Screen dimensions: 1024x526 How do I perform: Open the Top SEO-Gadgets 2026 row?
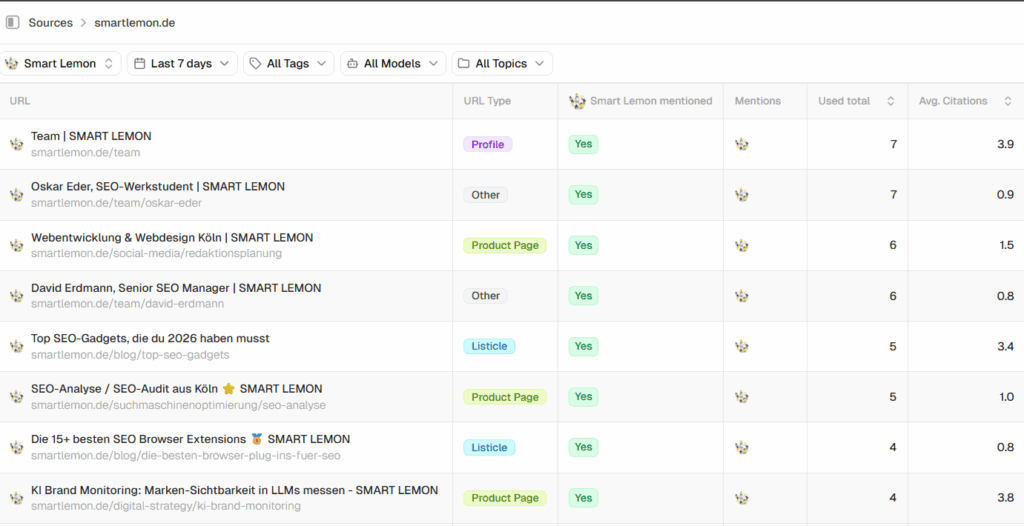point(512,346)
